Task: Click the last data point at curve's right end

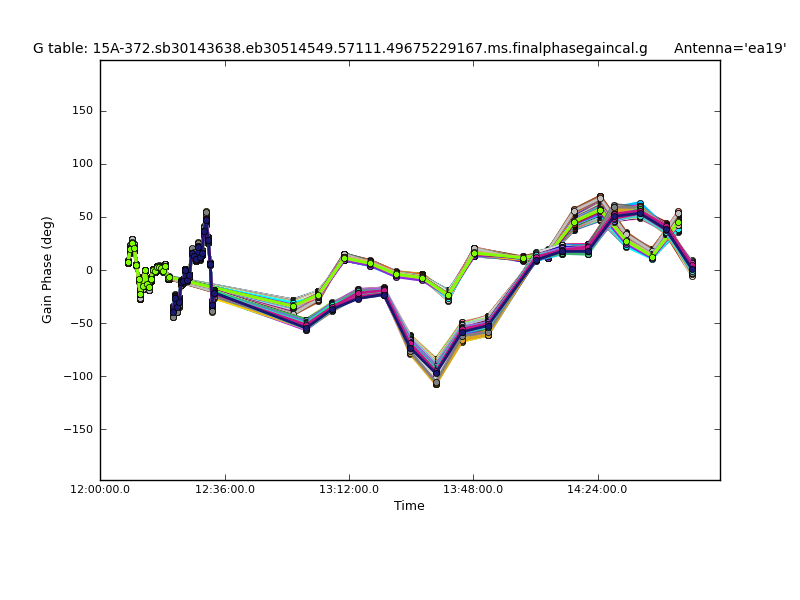Action: tap(692, 275)
